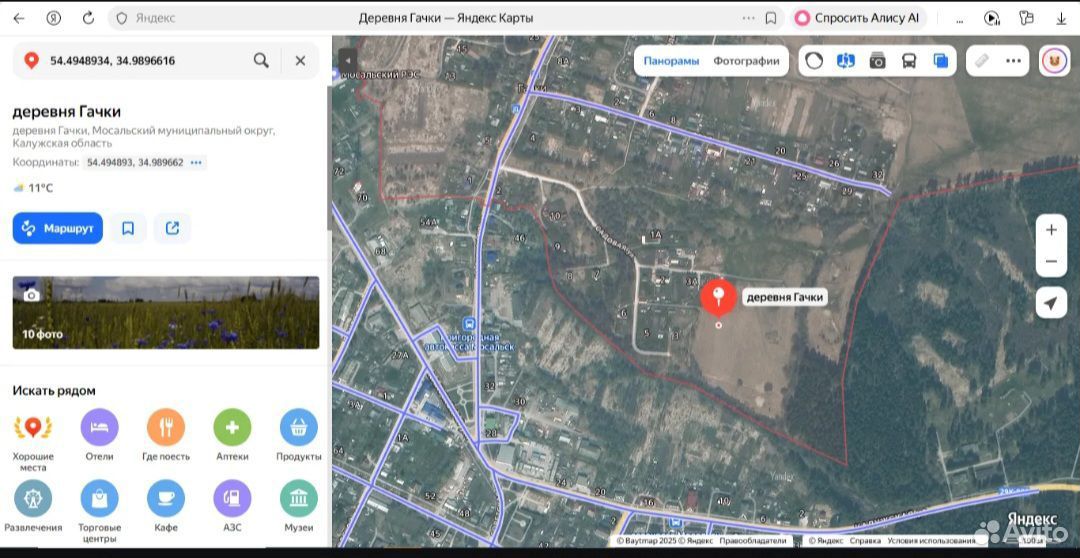This screenshot has width=1080, height=558.
Task: Collapse the side panel with the arrow tab
Action: (349, 60)
